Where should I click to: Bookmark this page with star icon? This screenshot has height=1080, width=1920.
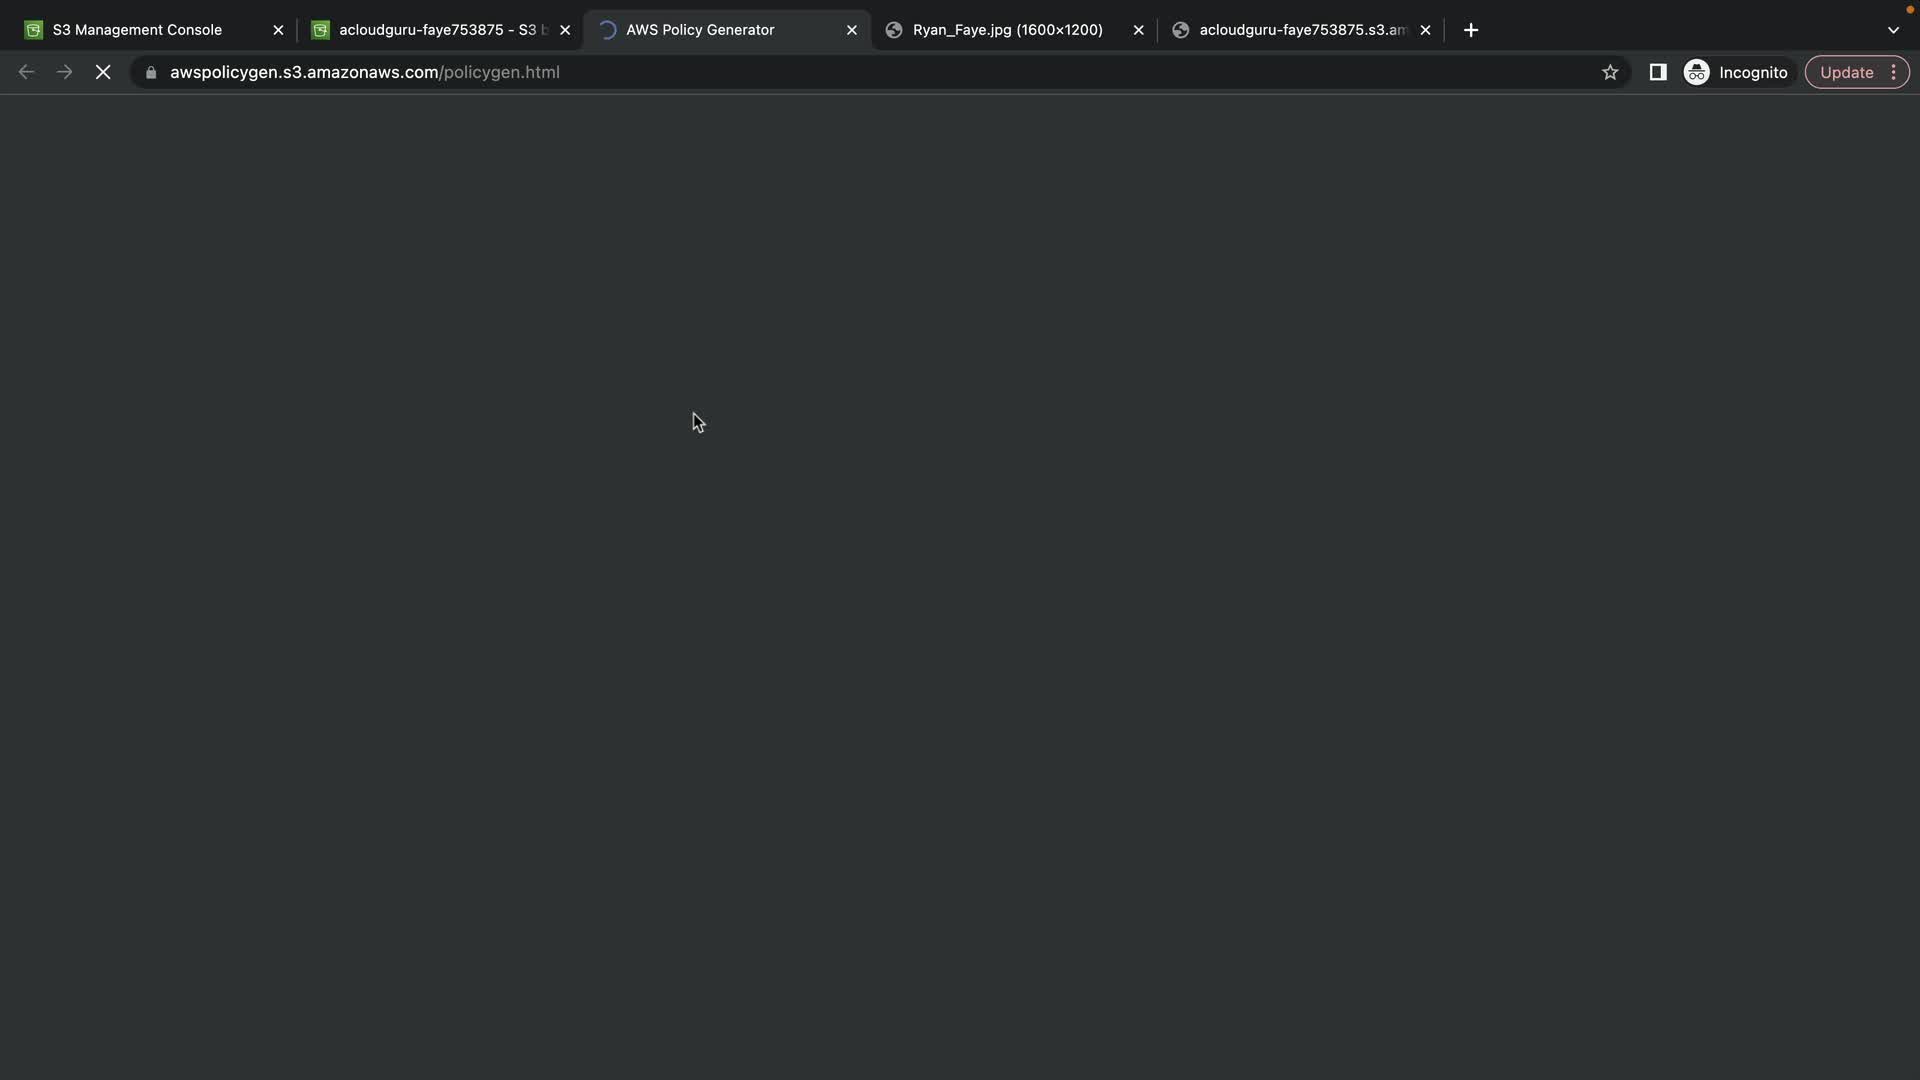(x=1610, y=72)
